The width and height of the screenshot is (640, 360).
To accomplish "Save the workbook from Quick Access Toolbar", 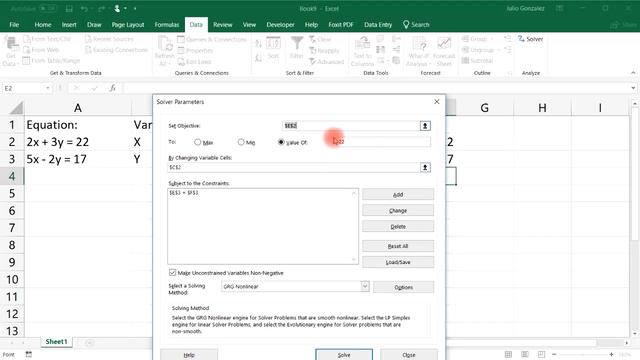I will pyautogui.click(x=69, y=9).
